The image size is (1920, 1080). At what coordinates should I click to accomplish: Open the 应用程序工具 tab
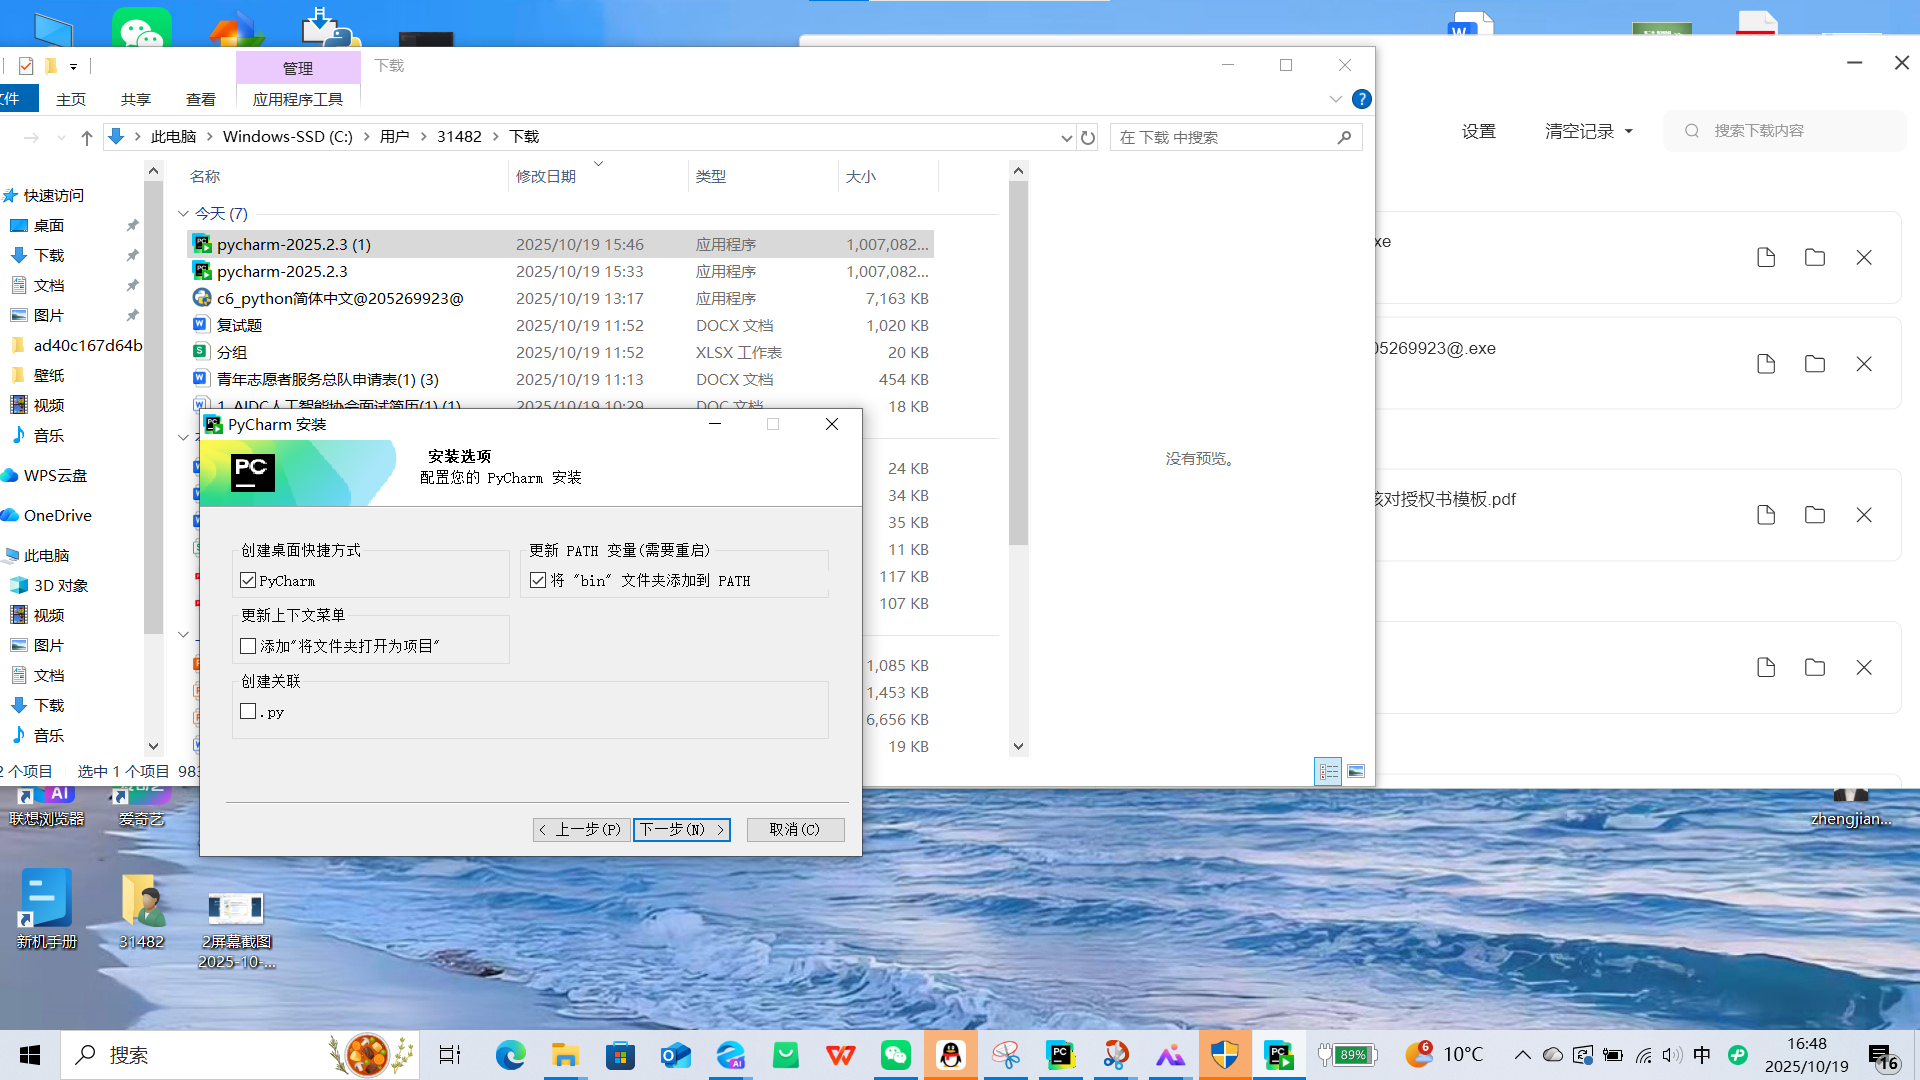click(297, 99)
